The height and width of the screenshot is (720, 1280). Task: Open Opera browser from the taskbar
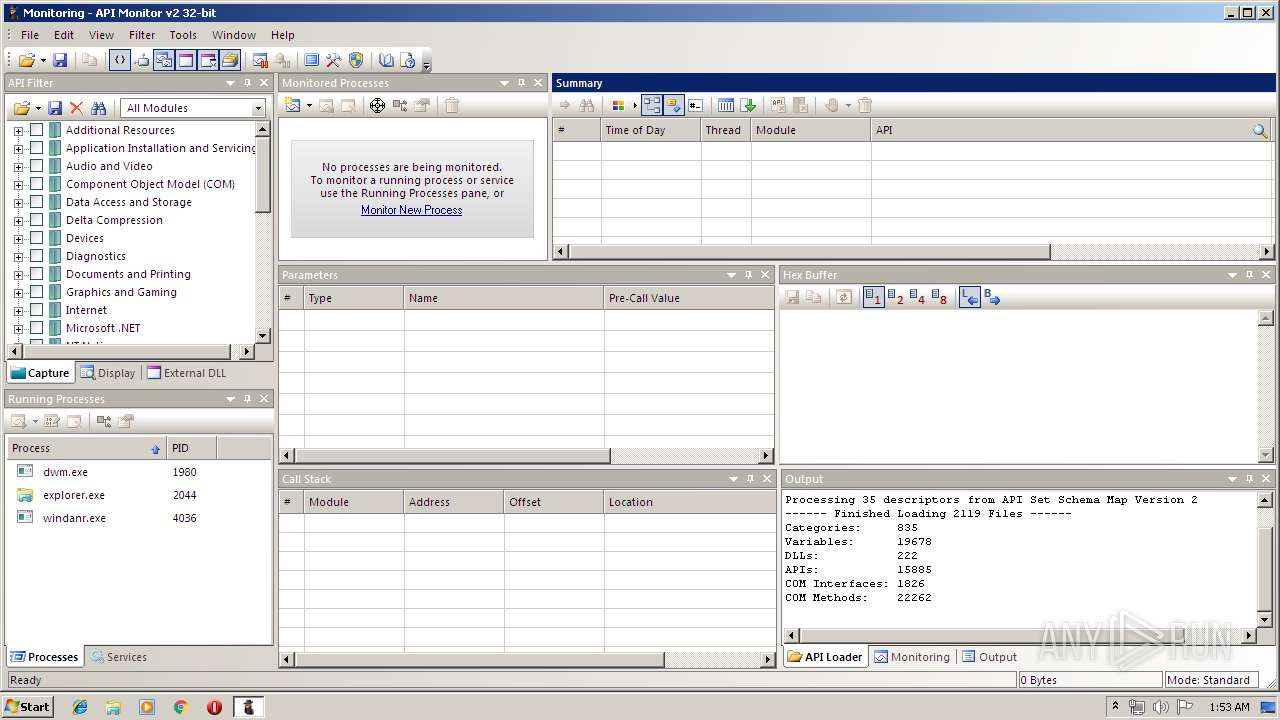(x=214, y=707)
